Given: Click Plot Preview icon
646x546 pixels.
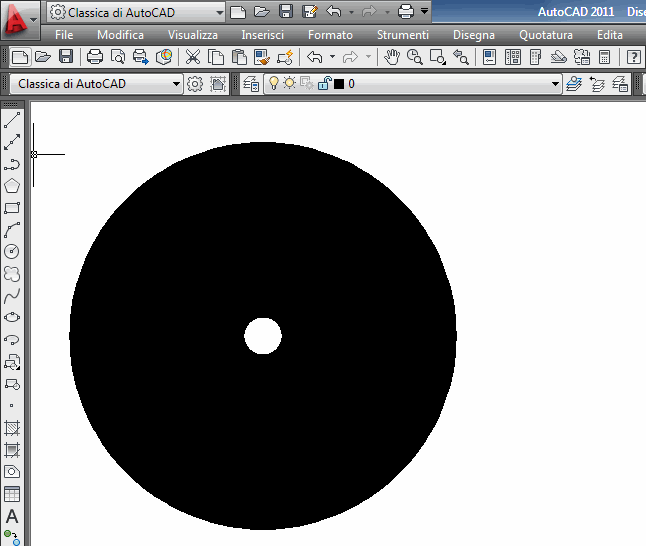Looking at the screenshot, I should tap(118, 57).
